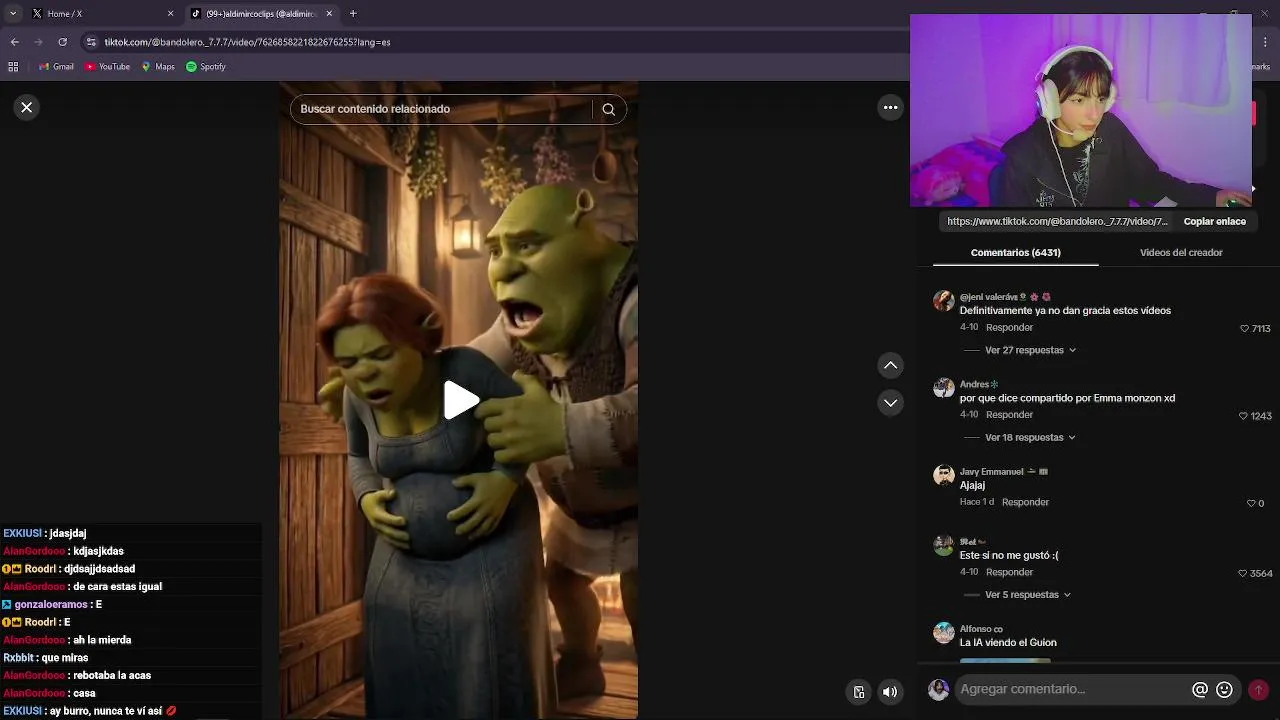Open the emoji picker in comment box
This screenshot has width=1280, height=720.
point(1224,690)
